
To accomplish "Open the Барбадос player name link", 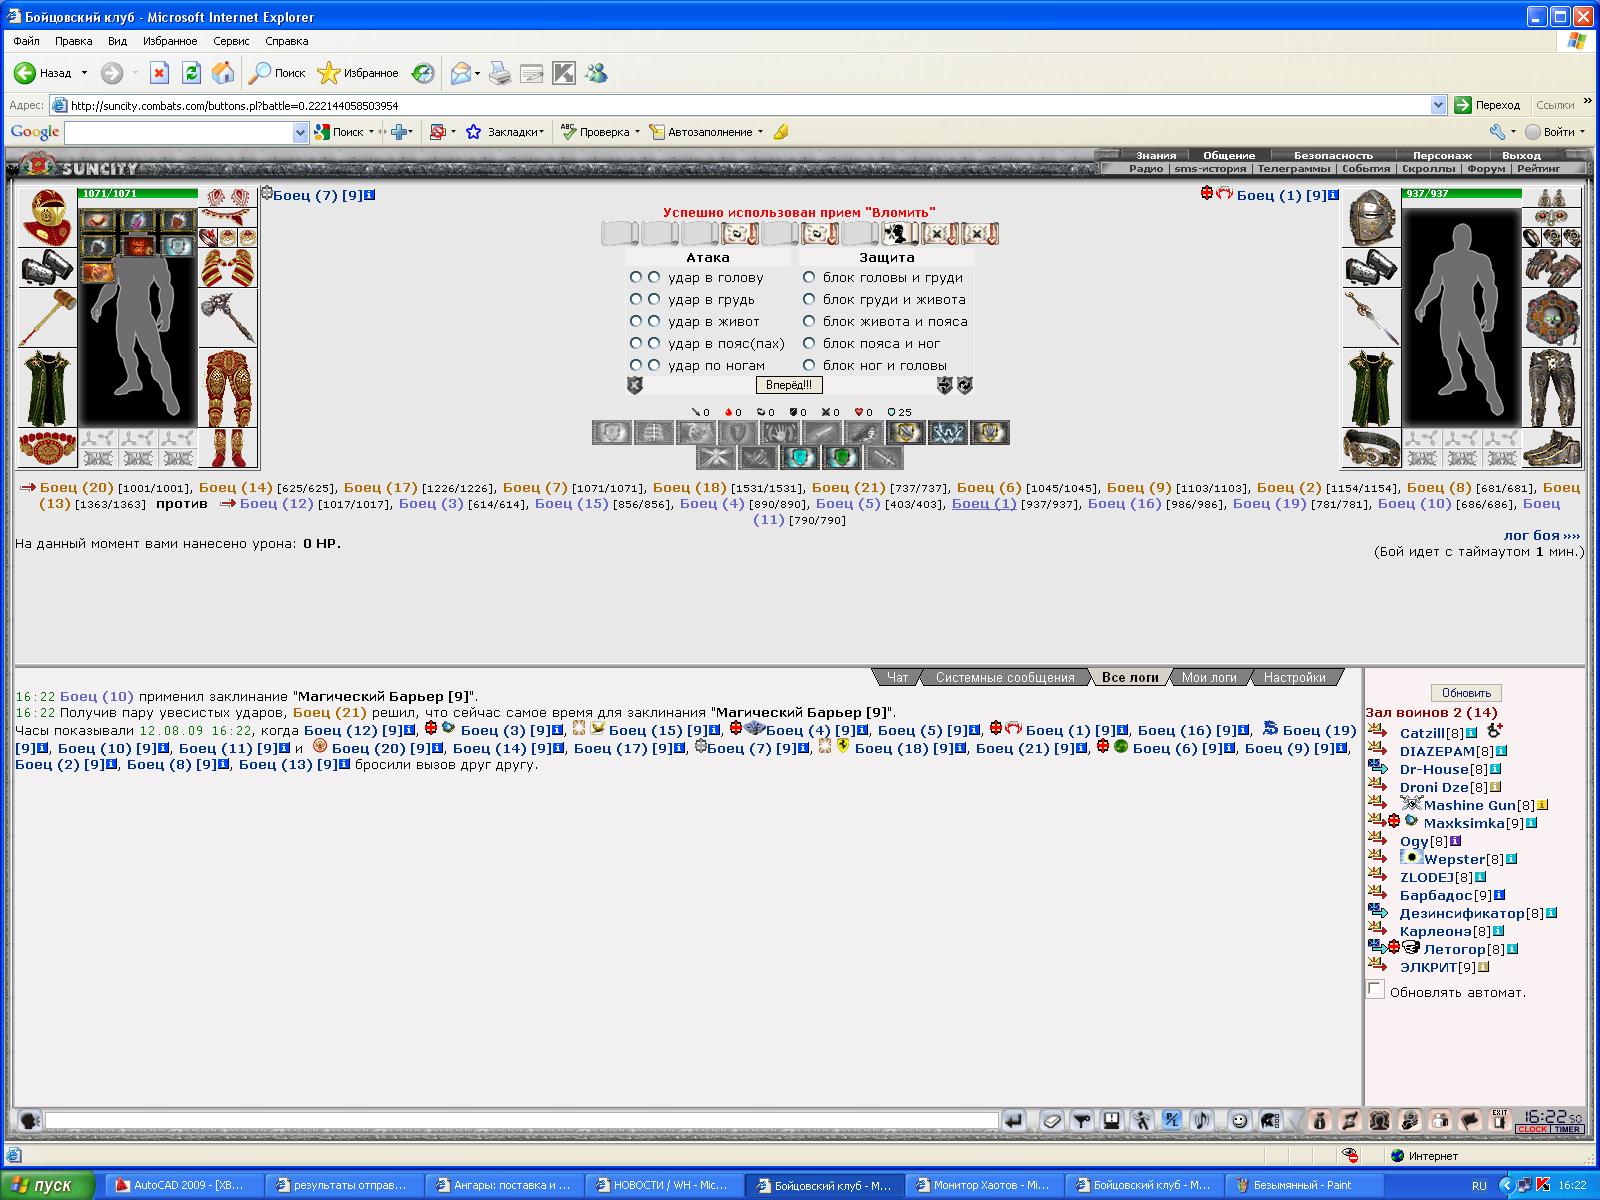I will 1436,895.
